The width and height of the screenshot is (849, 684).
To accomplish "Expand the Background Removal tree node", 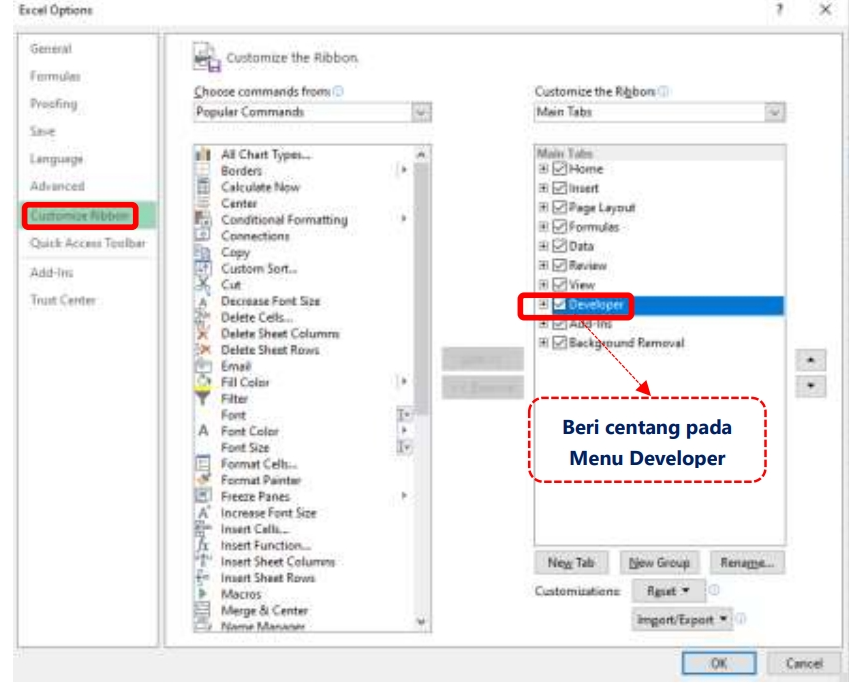I will [543, 343].
